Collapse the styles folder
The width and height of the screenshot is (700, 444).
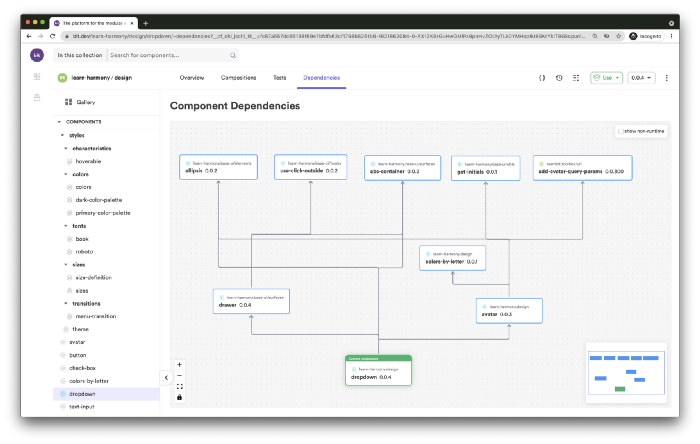pyautogui.click(x=62, y=135)
